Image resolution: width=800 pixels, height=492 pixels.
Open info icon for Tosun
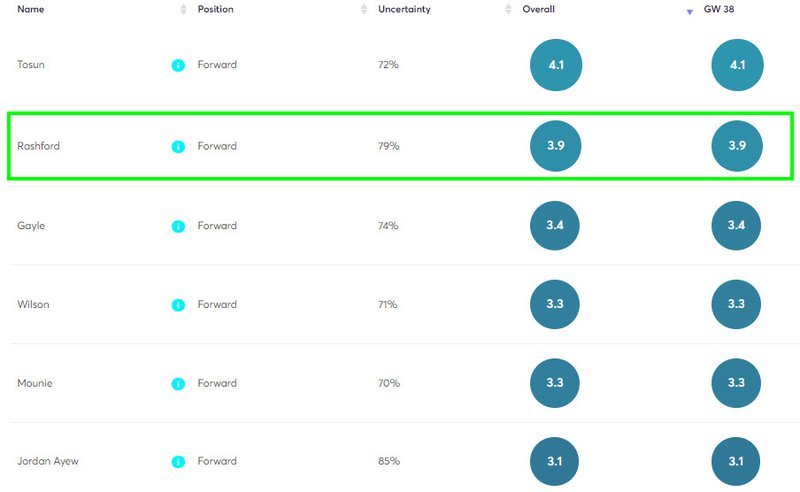(x=178, y=65)
